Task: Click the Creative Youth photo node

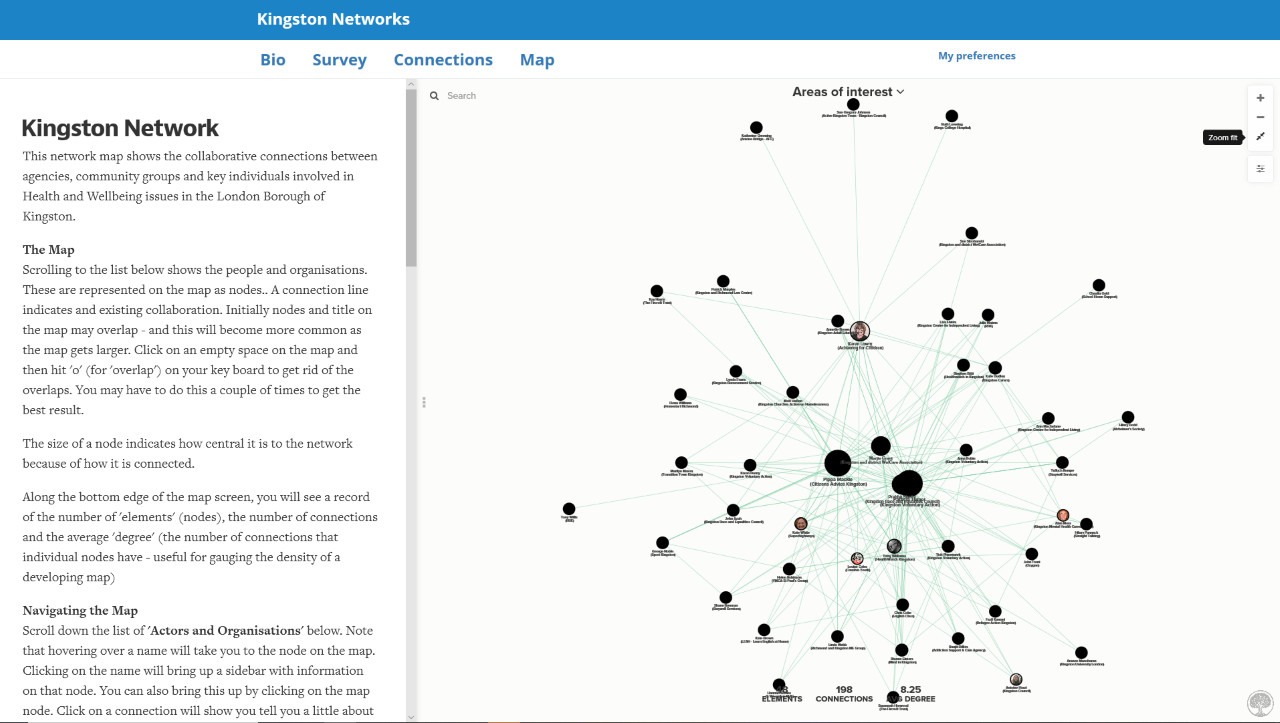Action: [x=857, y=559]
